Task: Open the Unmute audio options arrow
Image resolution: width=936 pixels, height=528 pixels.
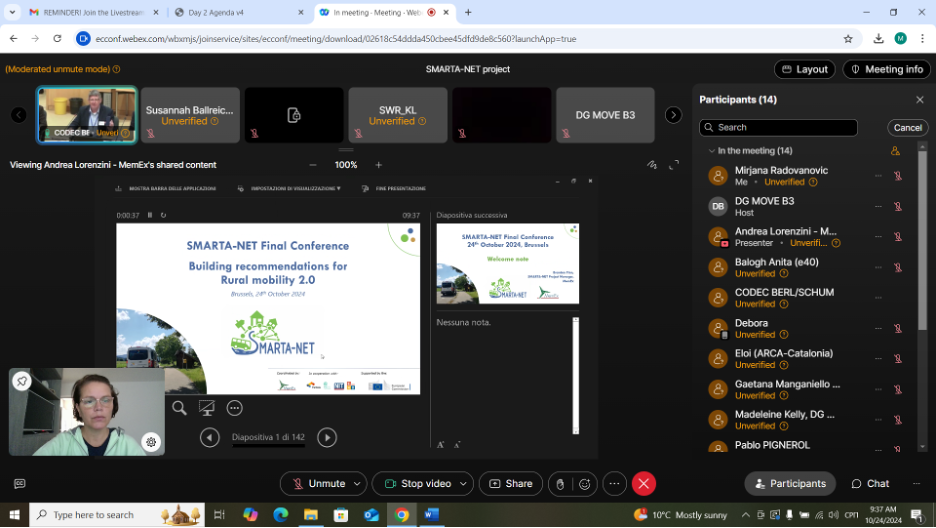Action: (x=359, y=484)
